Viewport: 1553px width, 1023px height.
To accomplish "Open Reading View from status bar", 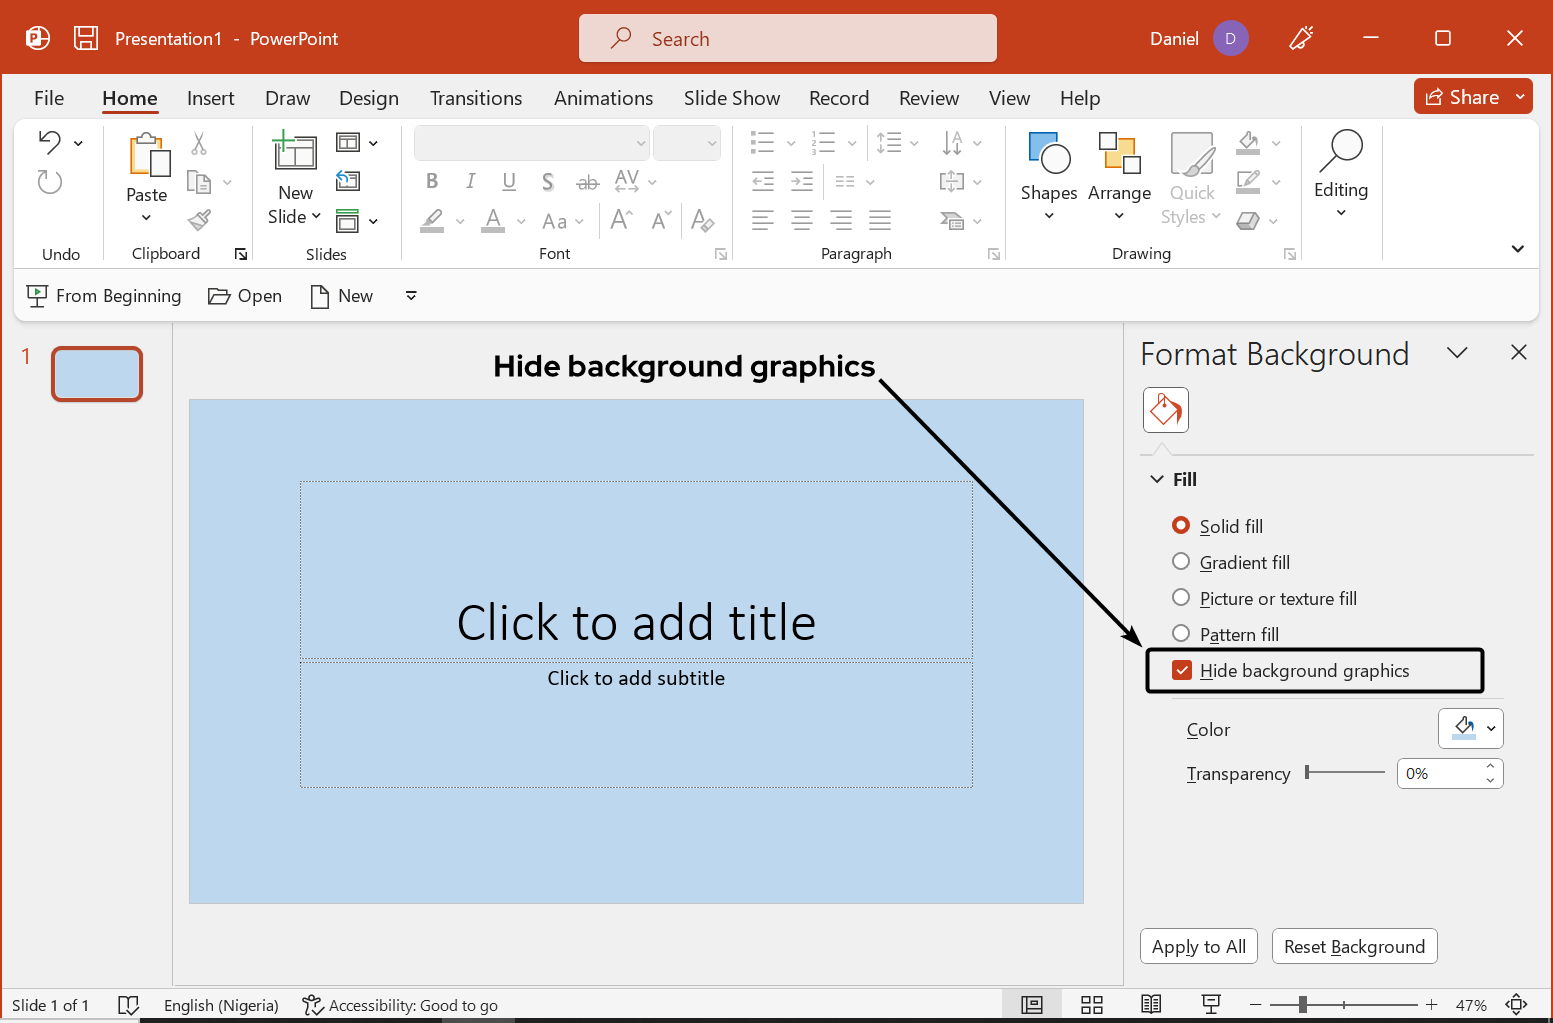I will click(1151, 1005).
